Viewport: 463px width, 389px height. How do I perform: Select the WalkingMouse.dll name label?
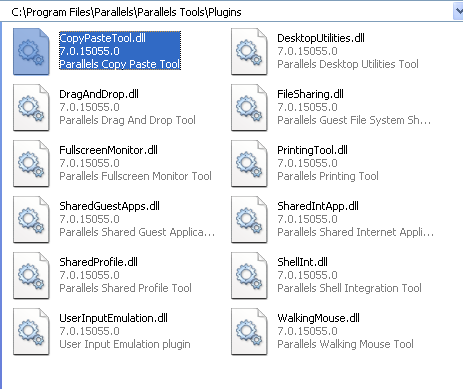(318, 318)
